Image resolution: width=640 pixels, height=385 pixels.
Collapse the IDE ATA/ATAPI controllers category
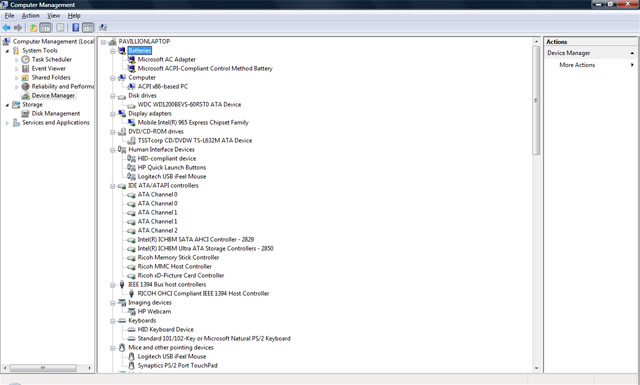113,186
